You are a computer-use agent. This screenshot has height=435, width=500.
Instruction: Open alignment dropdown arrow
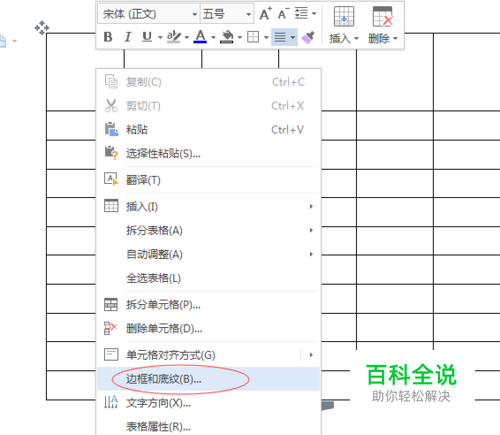pos(293,37)
